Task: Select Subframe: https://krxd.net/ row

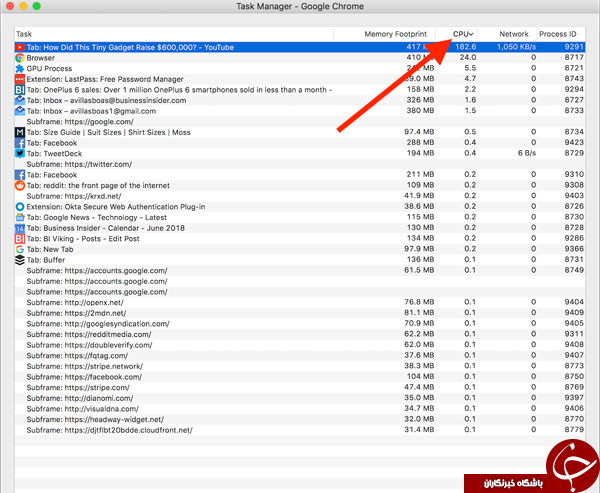Action: tap(300, 196)
